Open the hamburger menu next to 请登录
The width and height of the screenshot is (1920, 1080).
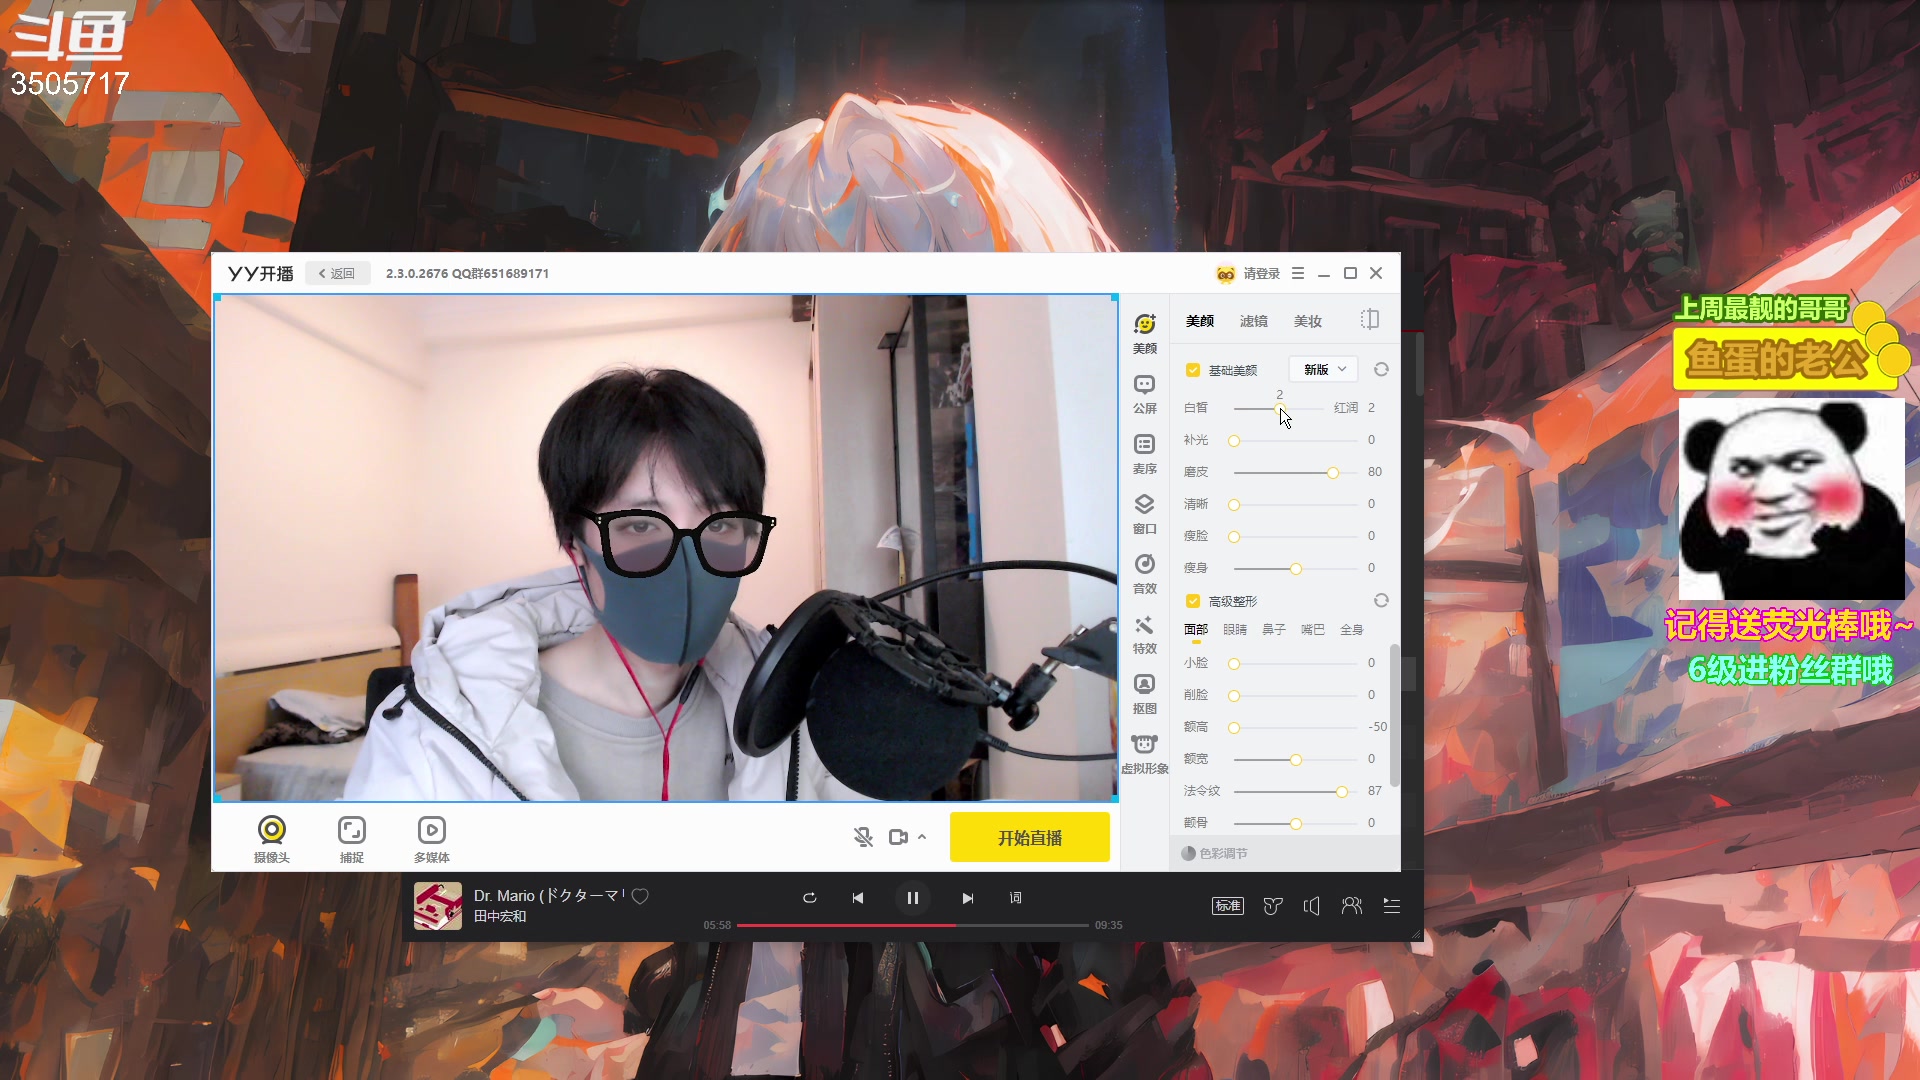point(1298,273)
